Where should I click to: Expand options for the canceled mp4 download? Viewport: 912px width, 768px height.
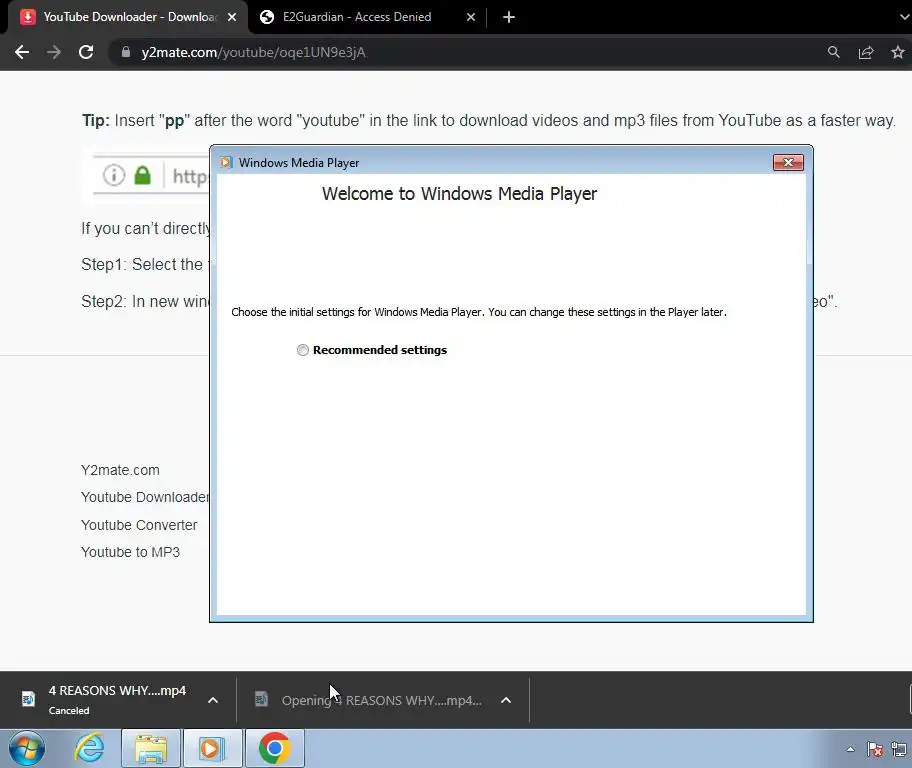pos(213,700)
